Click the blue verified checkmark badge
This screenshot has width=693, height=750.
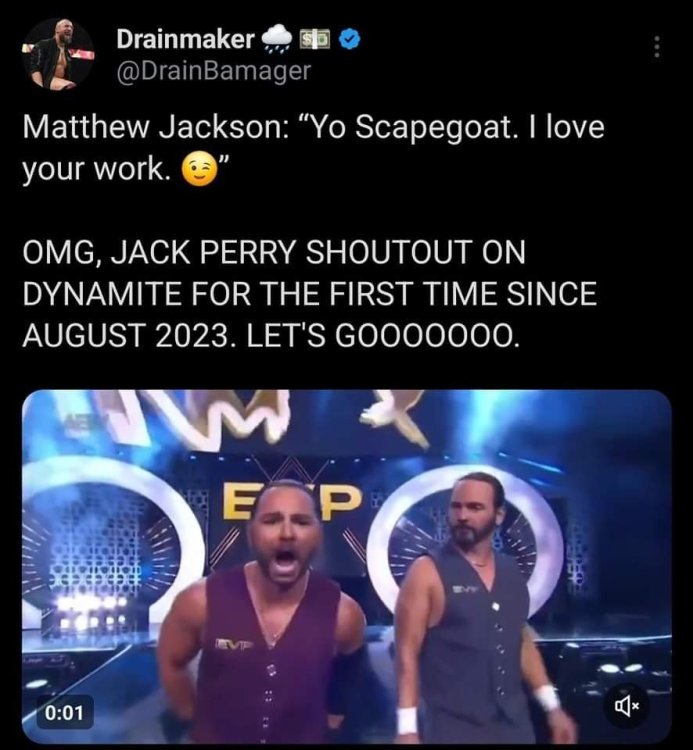point(350,40)
